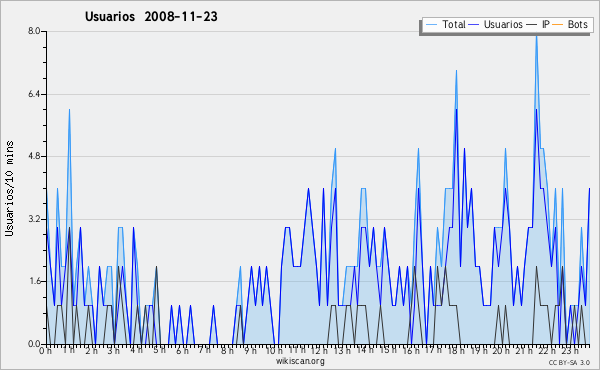Click the '18 h' x-axis label

tap(456, 351)
